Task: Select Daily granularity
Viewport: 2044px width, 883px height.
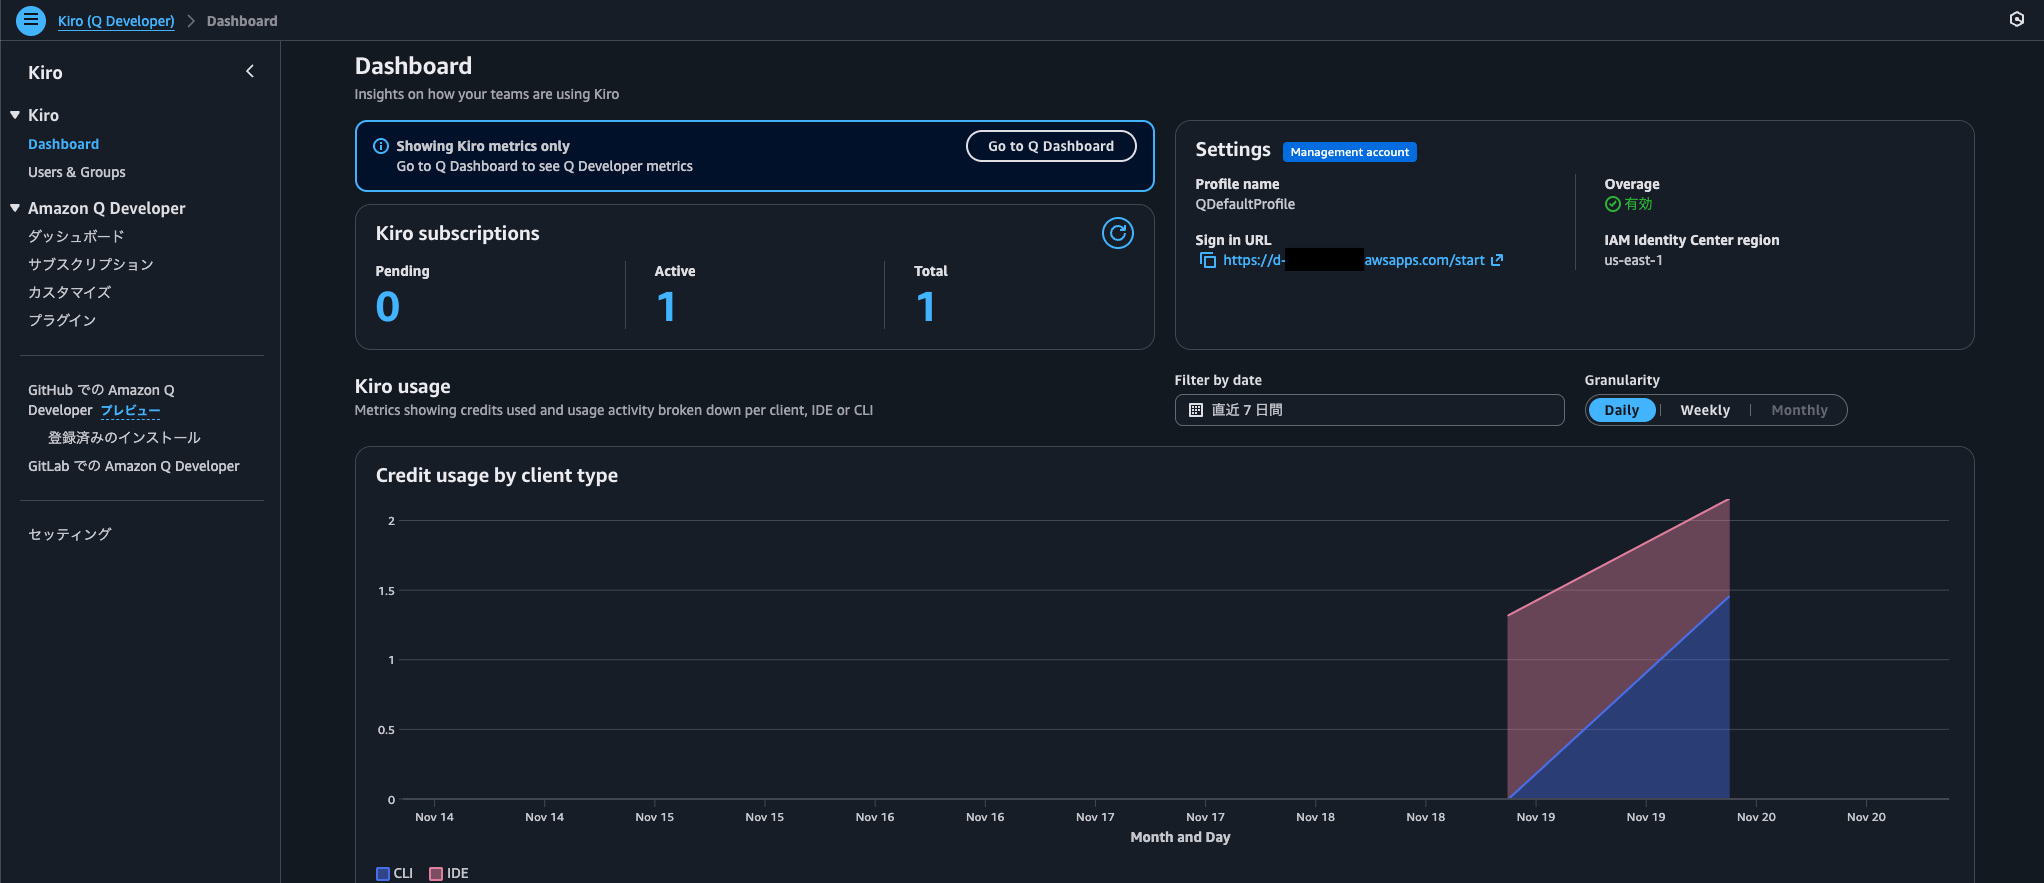Action: 1621,410
